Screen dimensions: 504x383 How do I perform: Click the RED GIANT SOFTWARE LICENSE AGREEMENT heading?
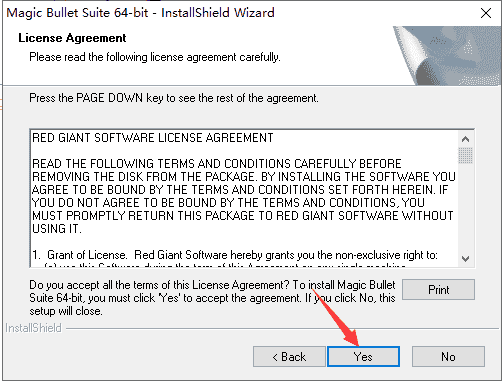(153, 138)
